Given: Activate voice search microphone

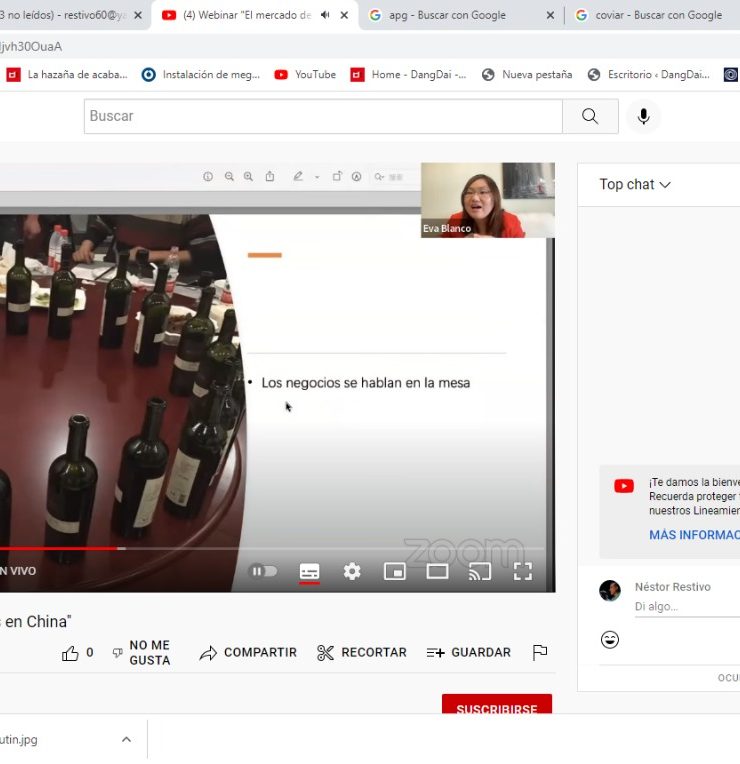Looking at the screenshot, I should point(644,116).
